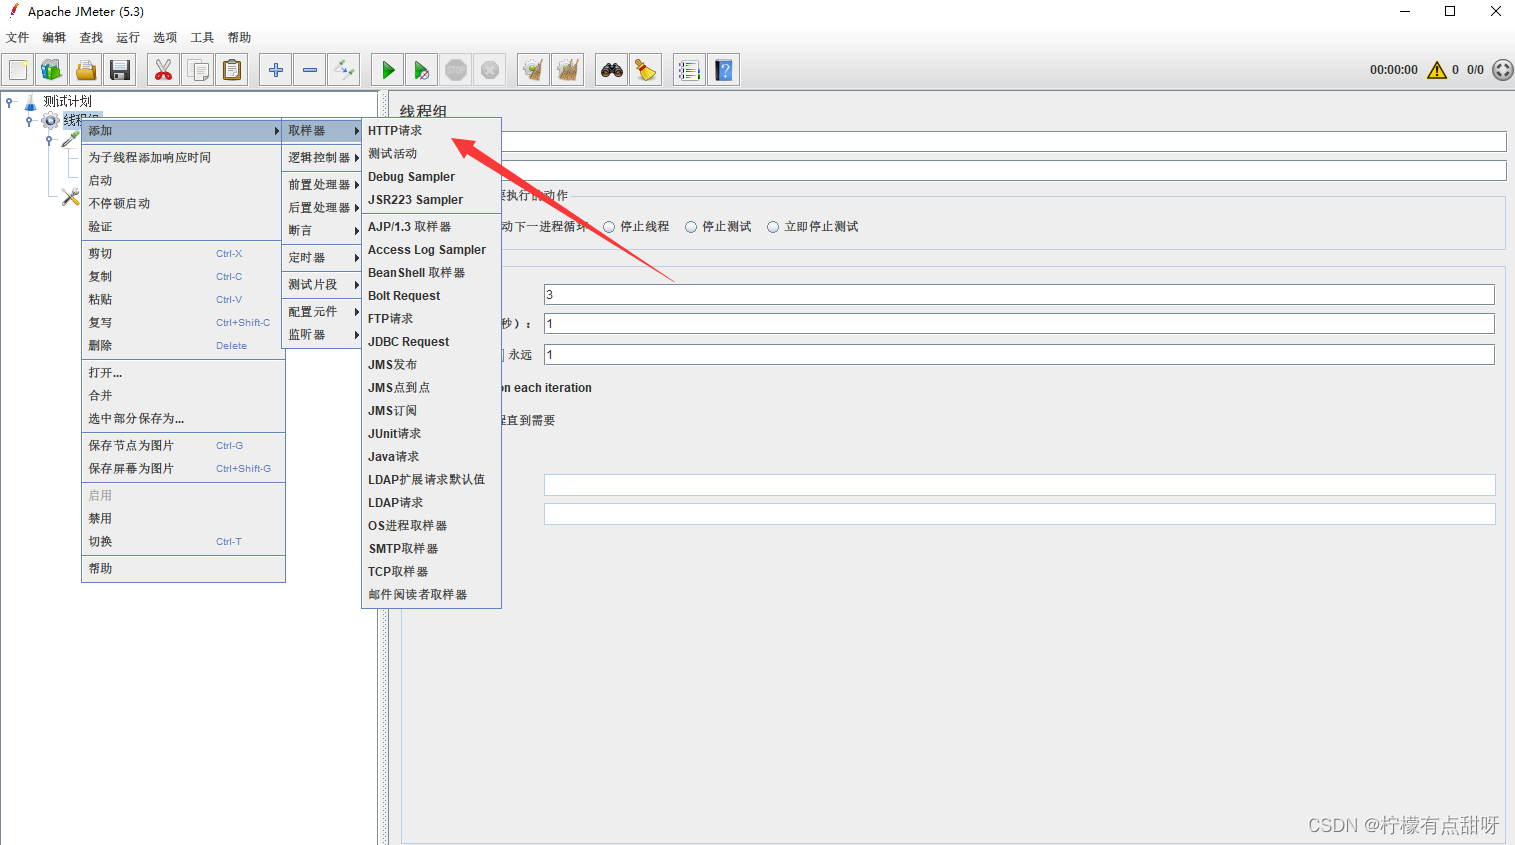Click the Copy toolbar icon
Image resolution: width=1515 pixels, height=845 pixels.
point(198,70)
